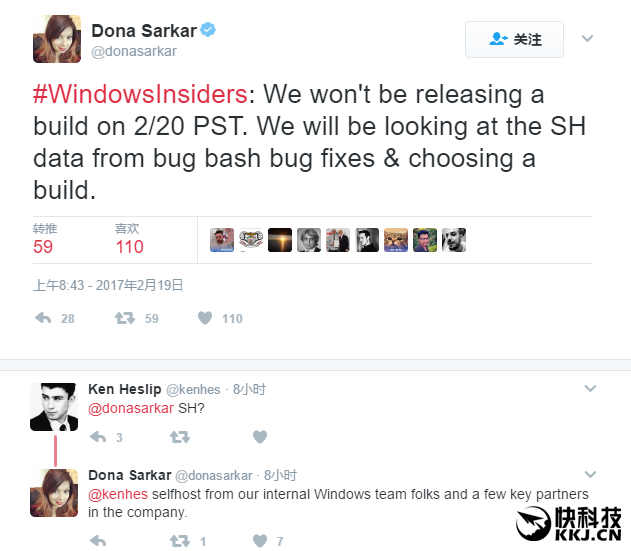View the 110 likes count

(x=130, y=246)
